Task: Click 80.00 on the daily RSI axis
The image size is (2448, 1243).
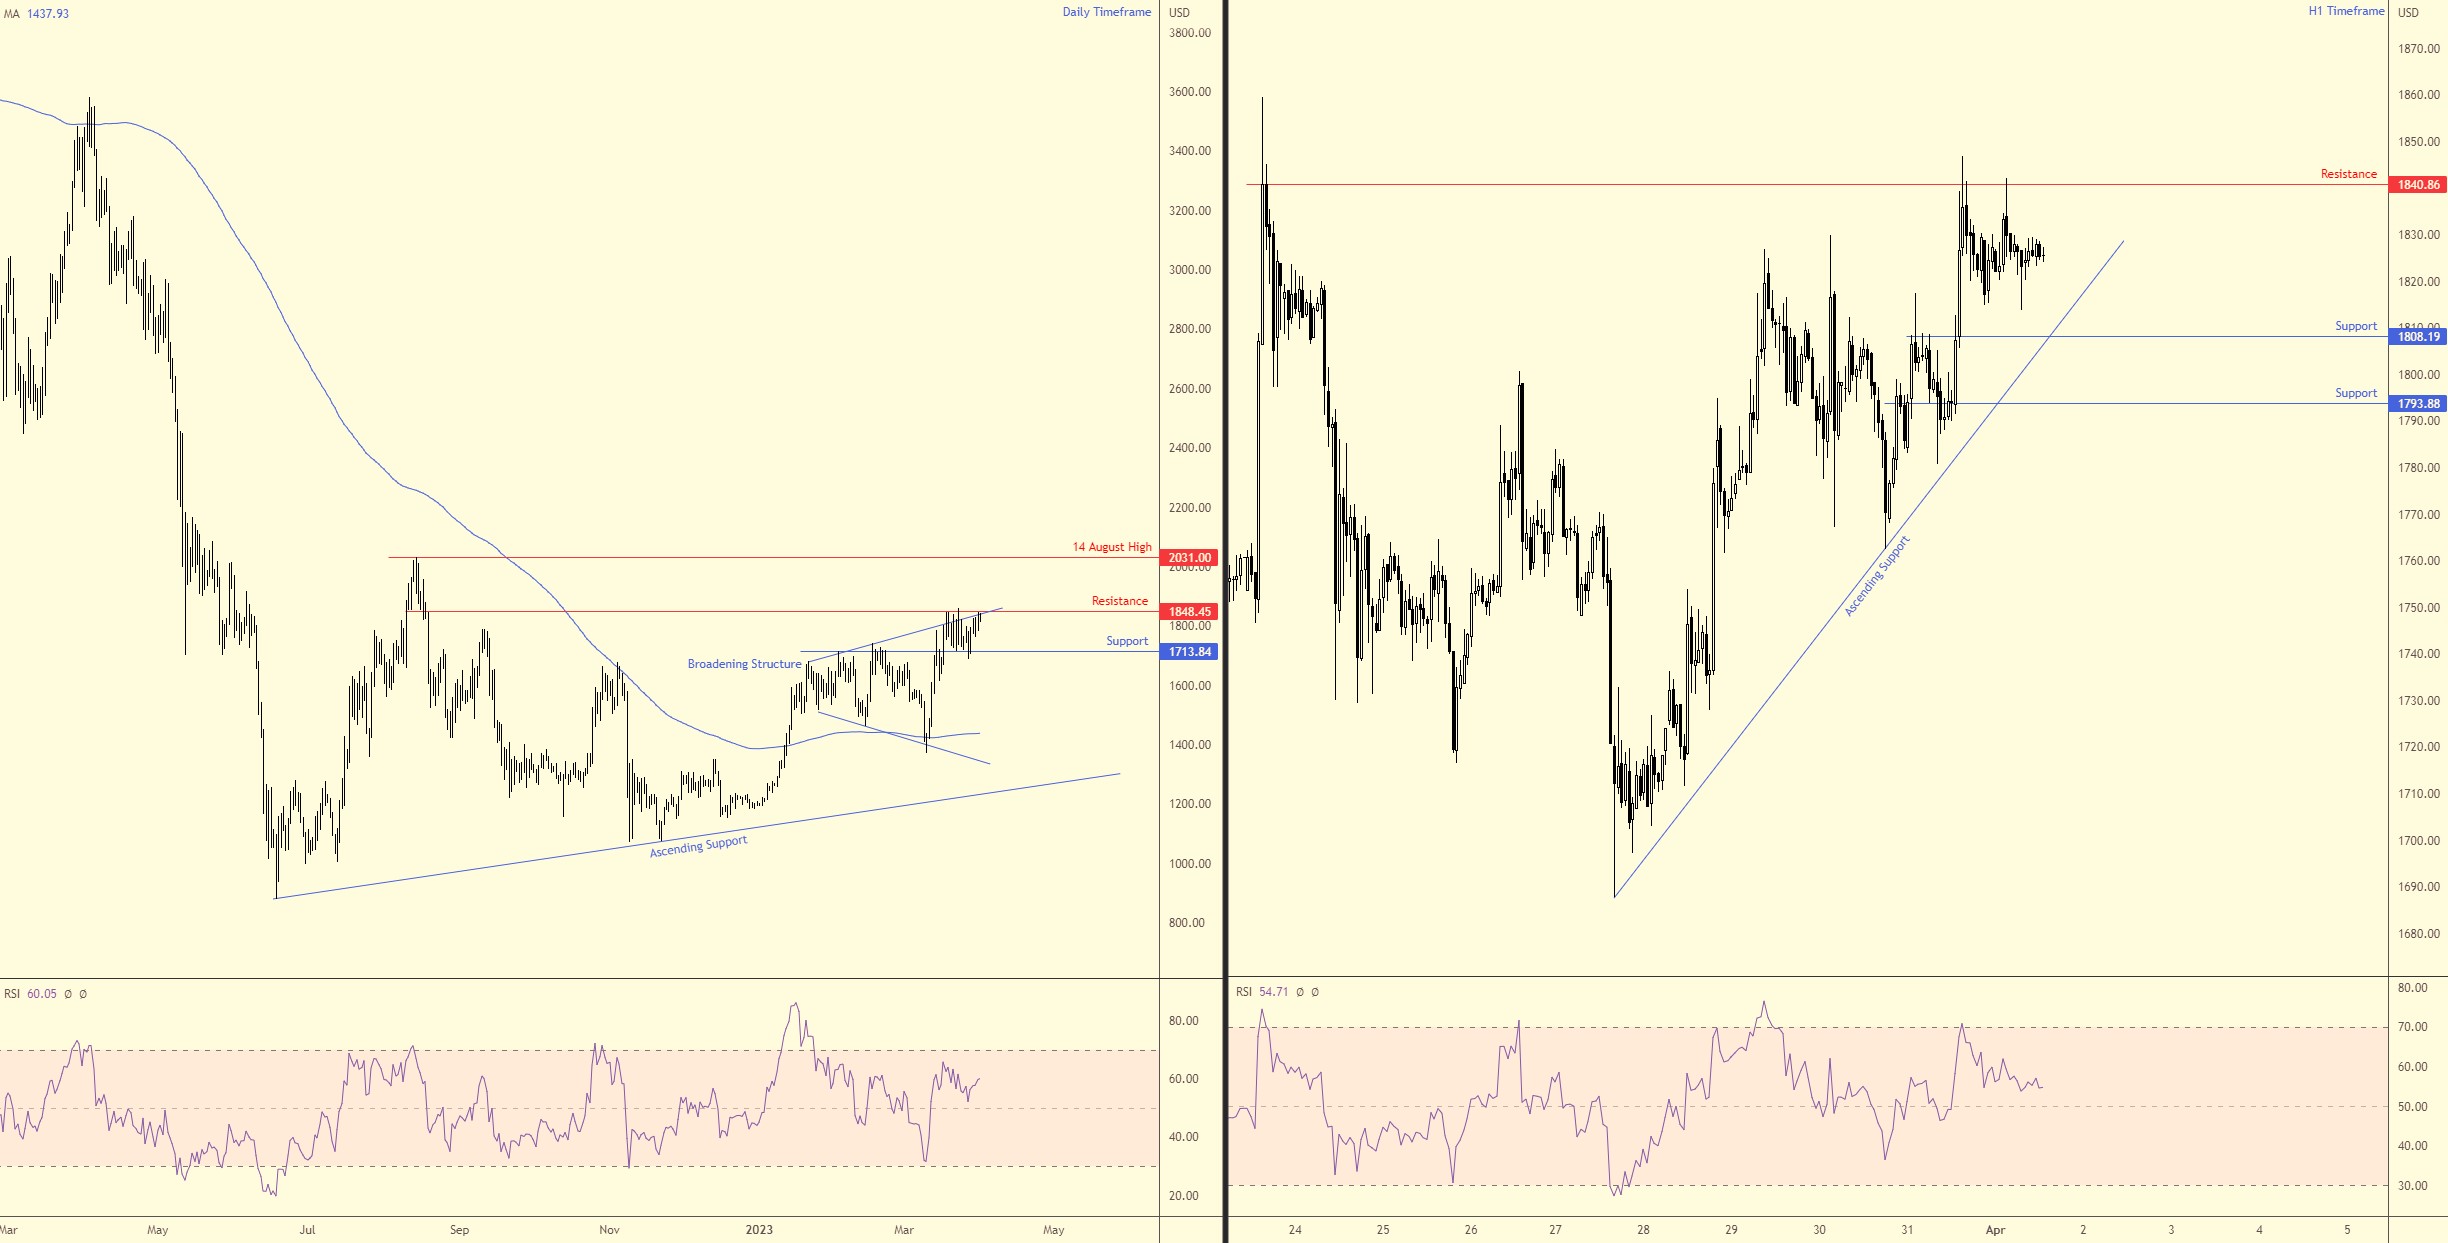Action: [1183, 1021]
